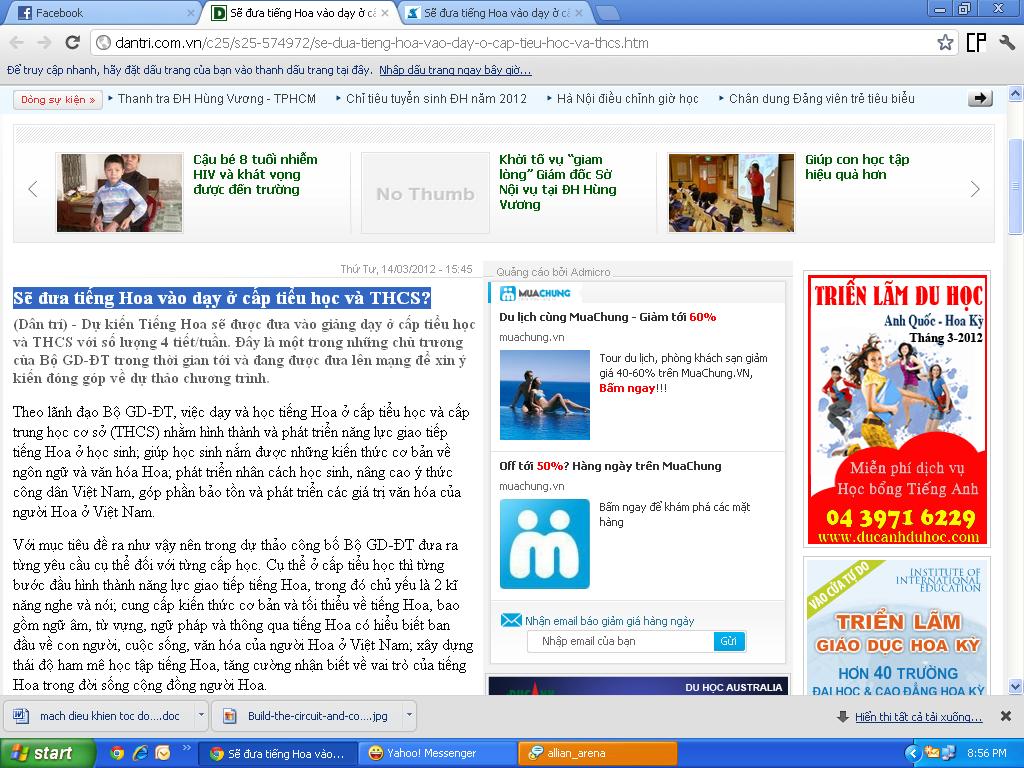Open a new tab
The height and width of the screenshot is (768, 1024).
[607, 12]
